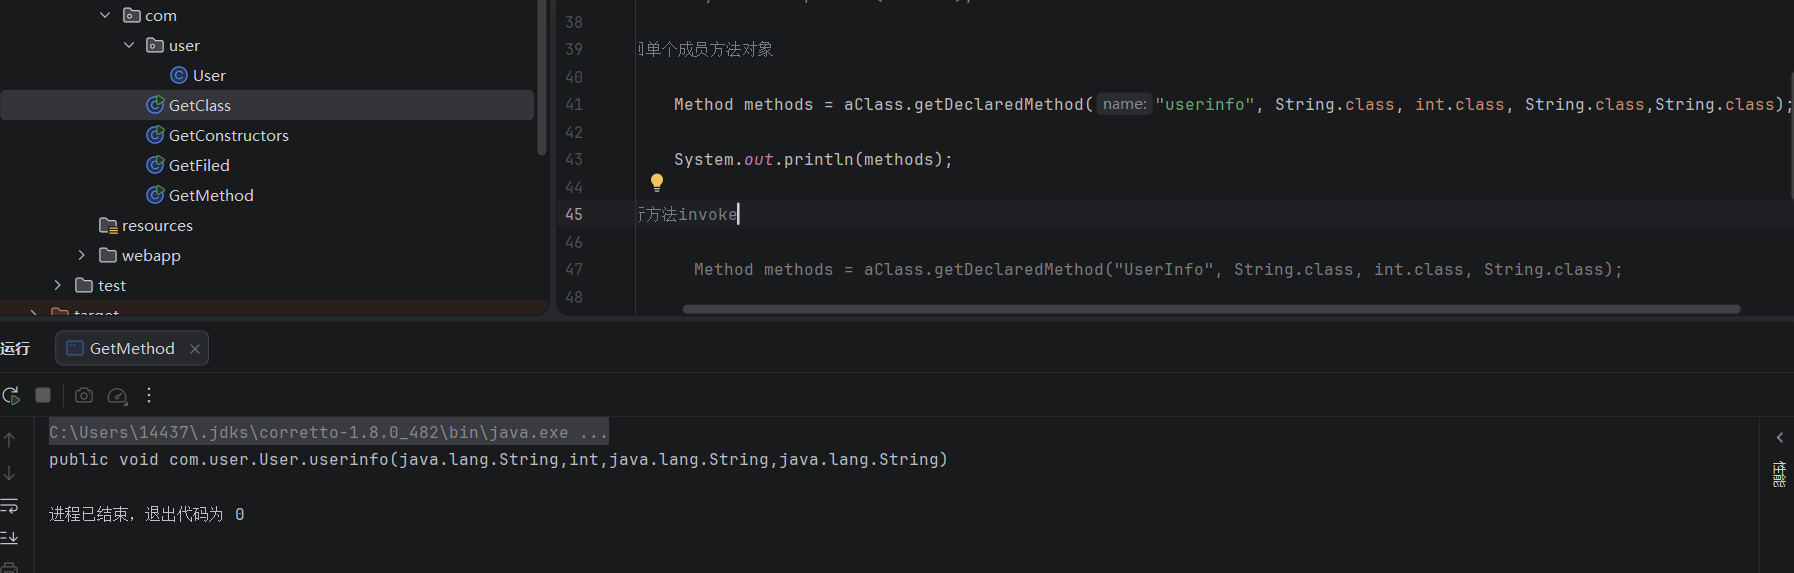Collapse the com package node
The height and width of the screenshot is (573, 1794).
pyautogui.click(x=105, y=15)
